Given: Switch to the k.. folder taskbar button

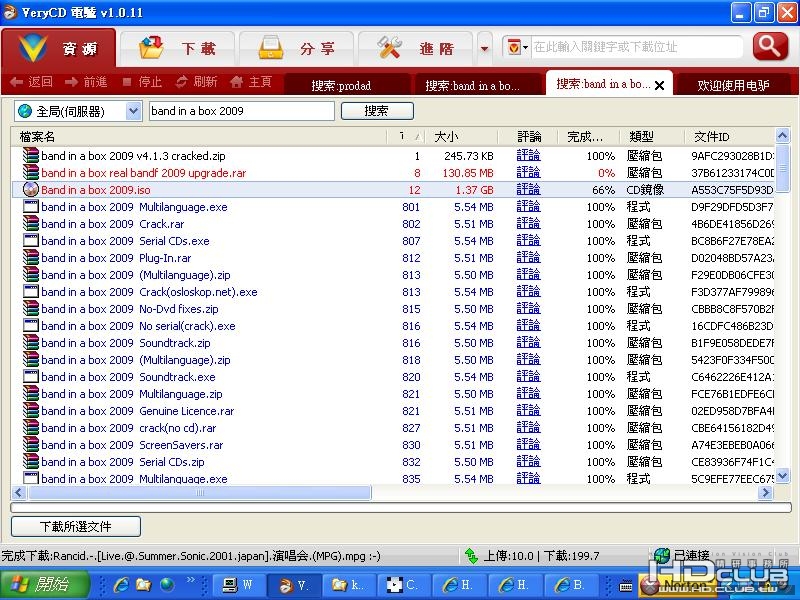Looking at the screenshot, I should point(349,585).
